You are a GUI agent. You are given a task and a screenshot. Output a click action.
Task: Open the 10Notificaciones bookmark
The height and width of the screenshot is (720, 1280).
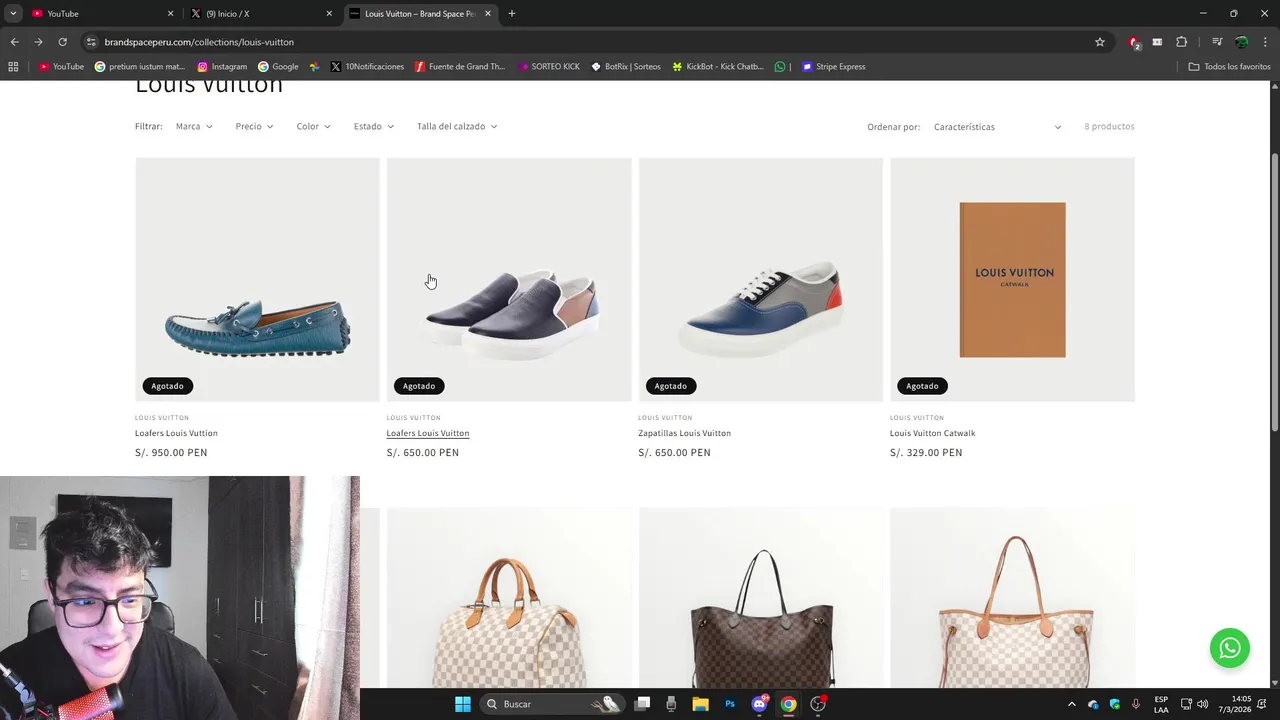[x=367, y=67]
